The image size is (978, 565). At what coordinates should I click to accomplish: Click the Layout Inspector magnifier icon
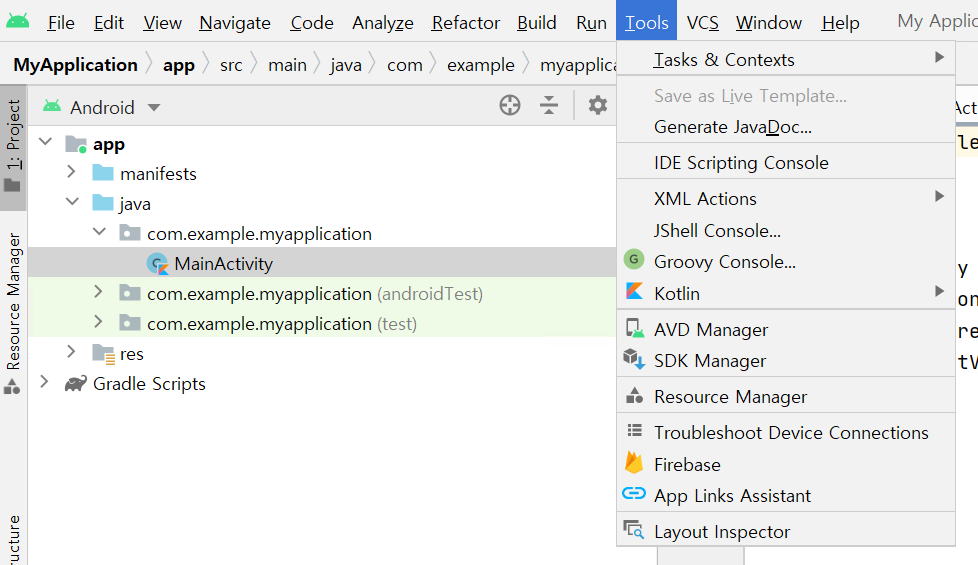pos(634,530)
